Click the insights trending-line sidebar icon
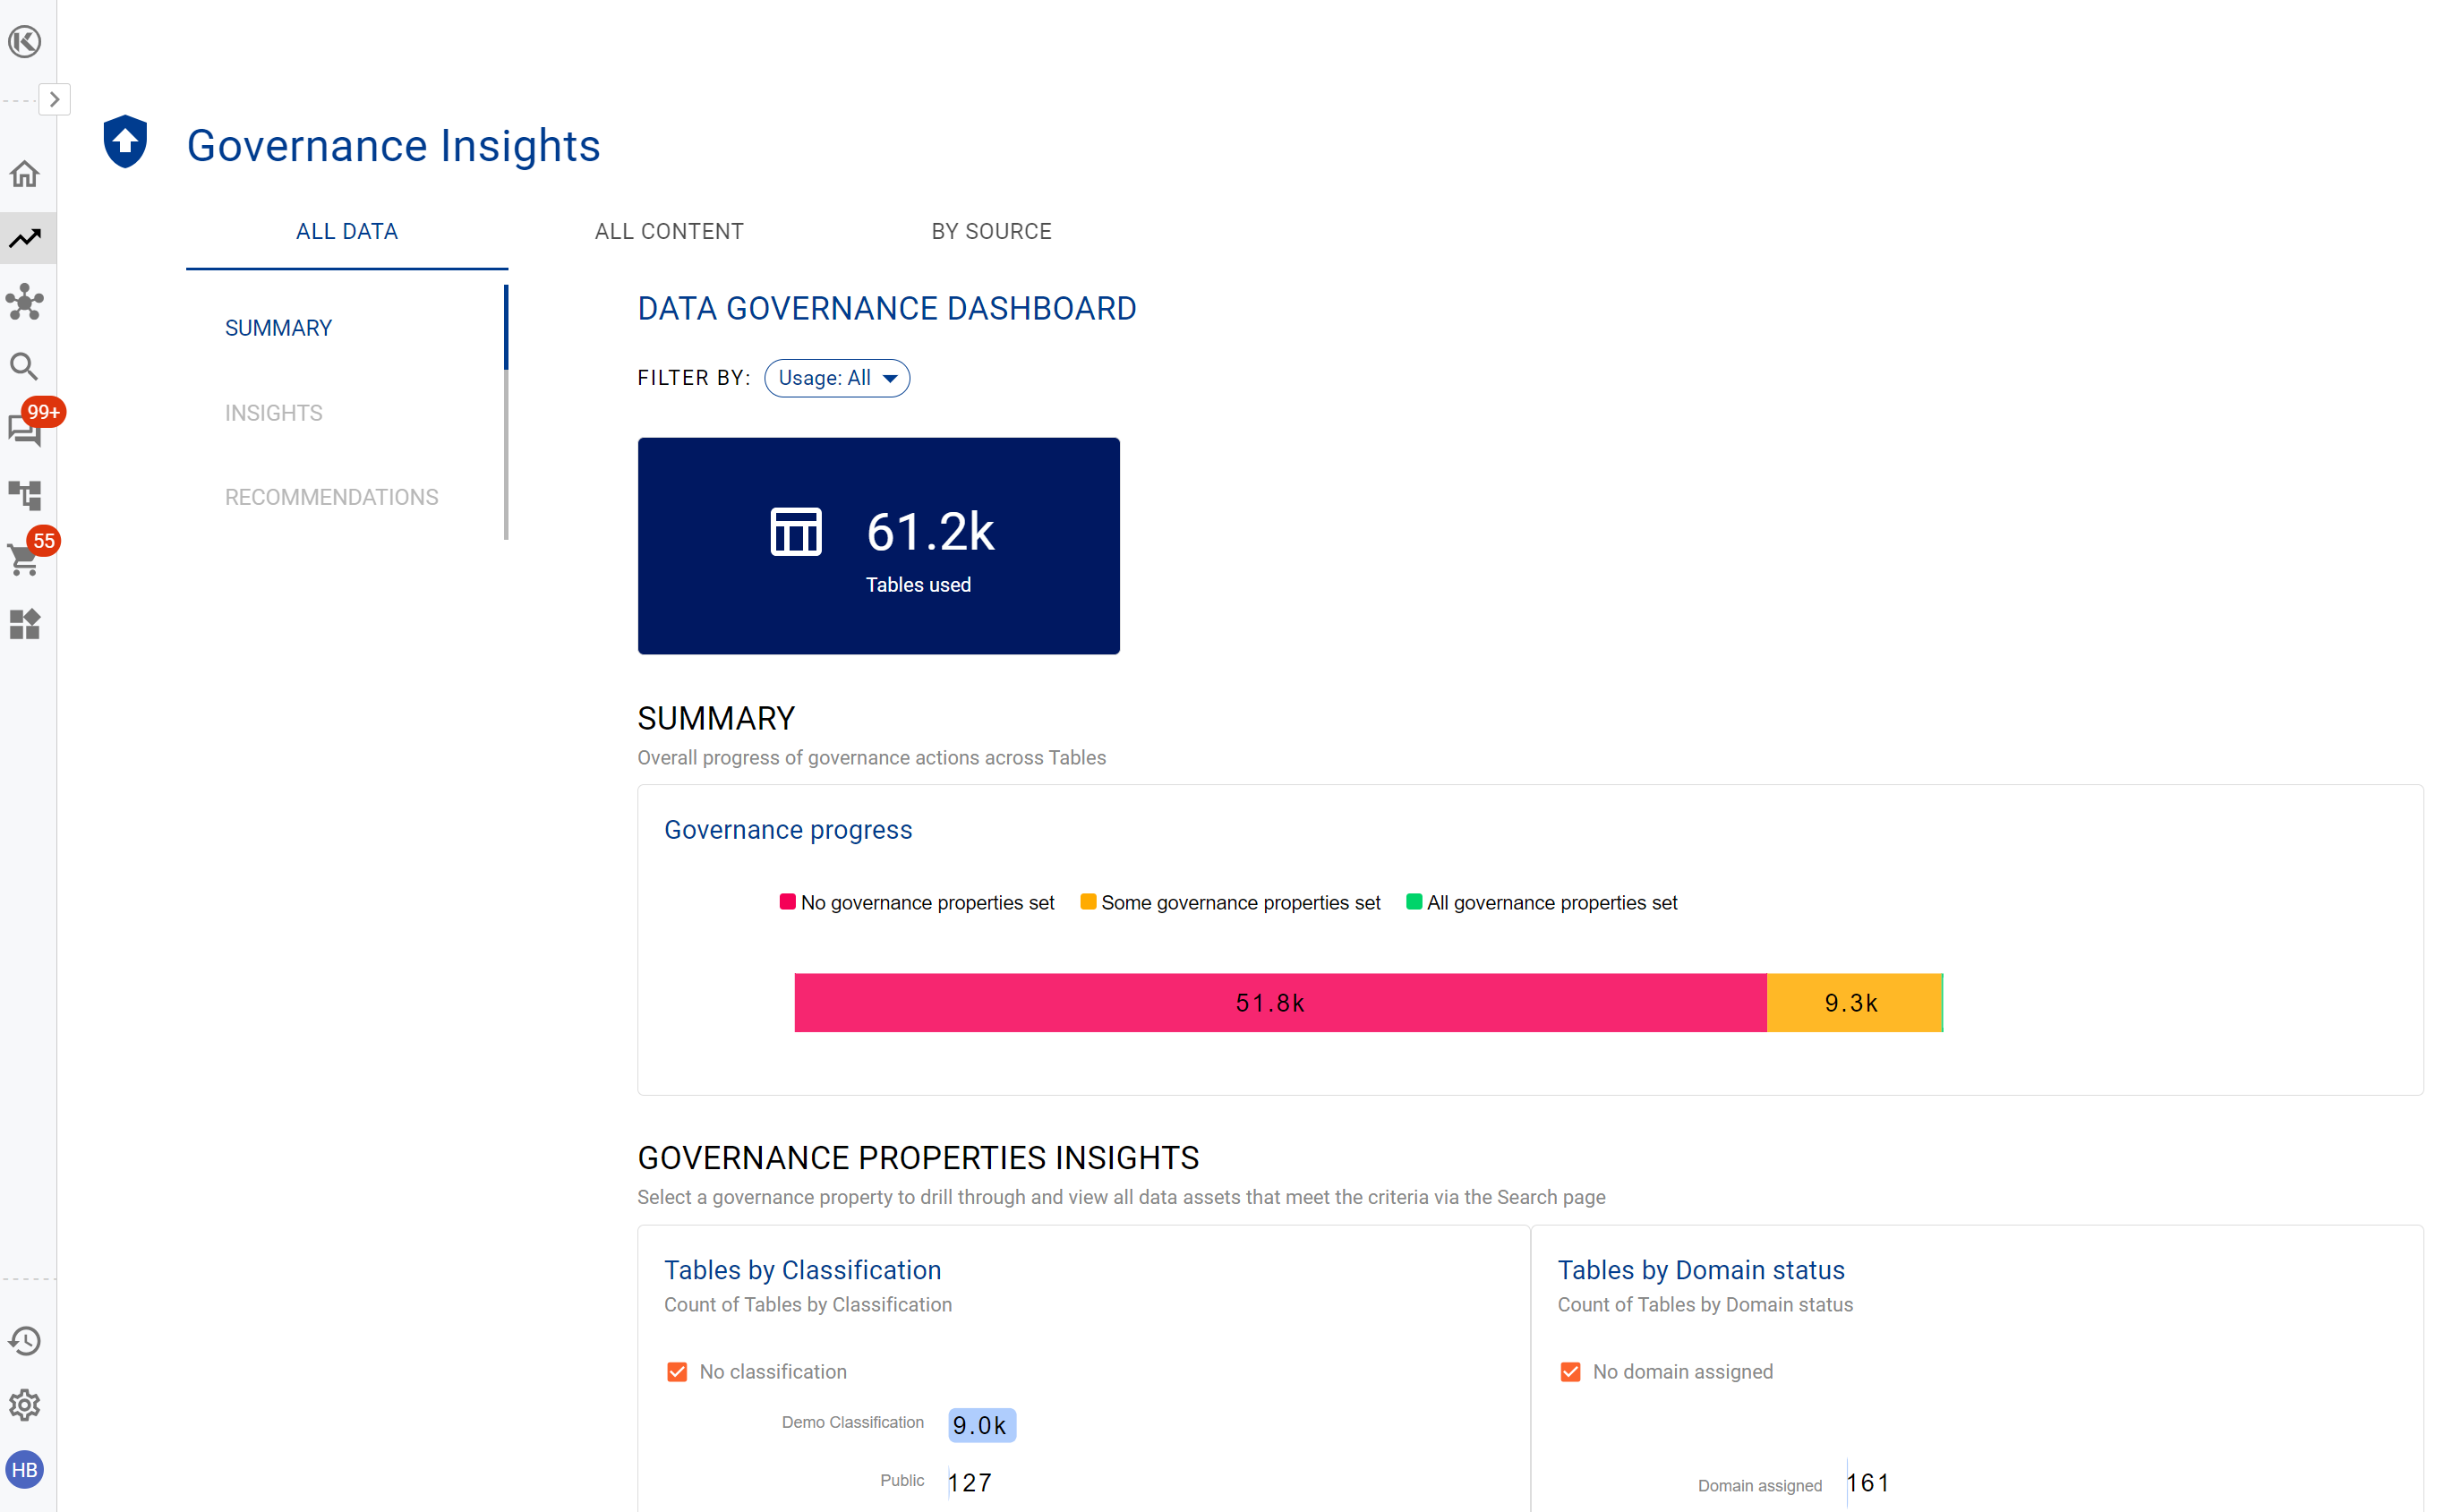Image resolution: width=2444 pixels, height=1512 pixels. 25,238
